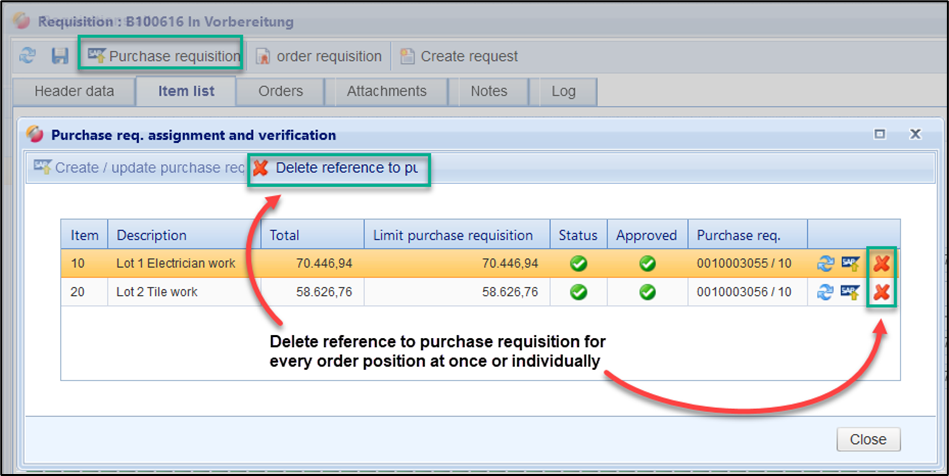Viewport: 949px width, 476px height.
Task: Open the Attachments tab
Action: pos(386,91)
